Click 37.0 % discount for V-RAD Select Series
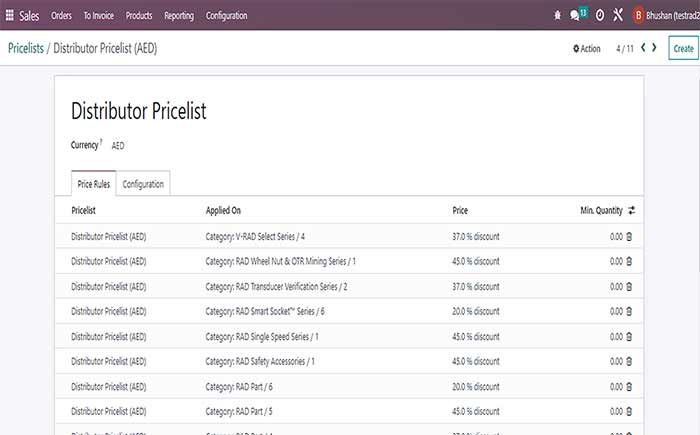The width and height of the screenshot is (700, 435). point(475,236)
